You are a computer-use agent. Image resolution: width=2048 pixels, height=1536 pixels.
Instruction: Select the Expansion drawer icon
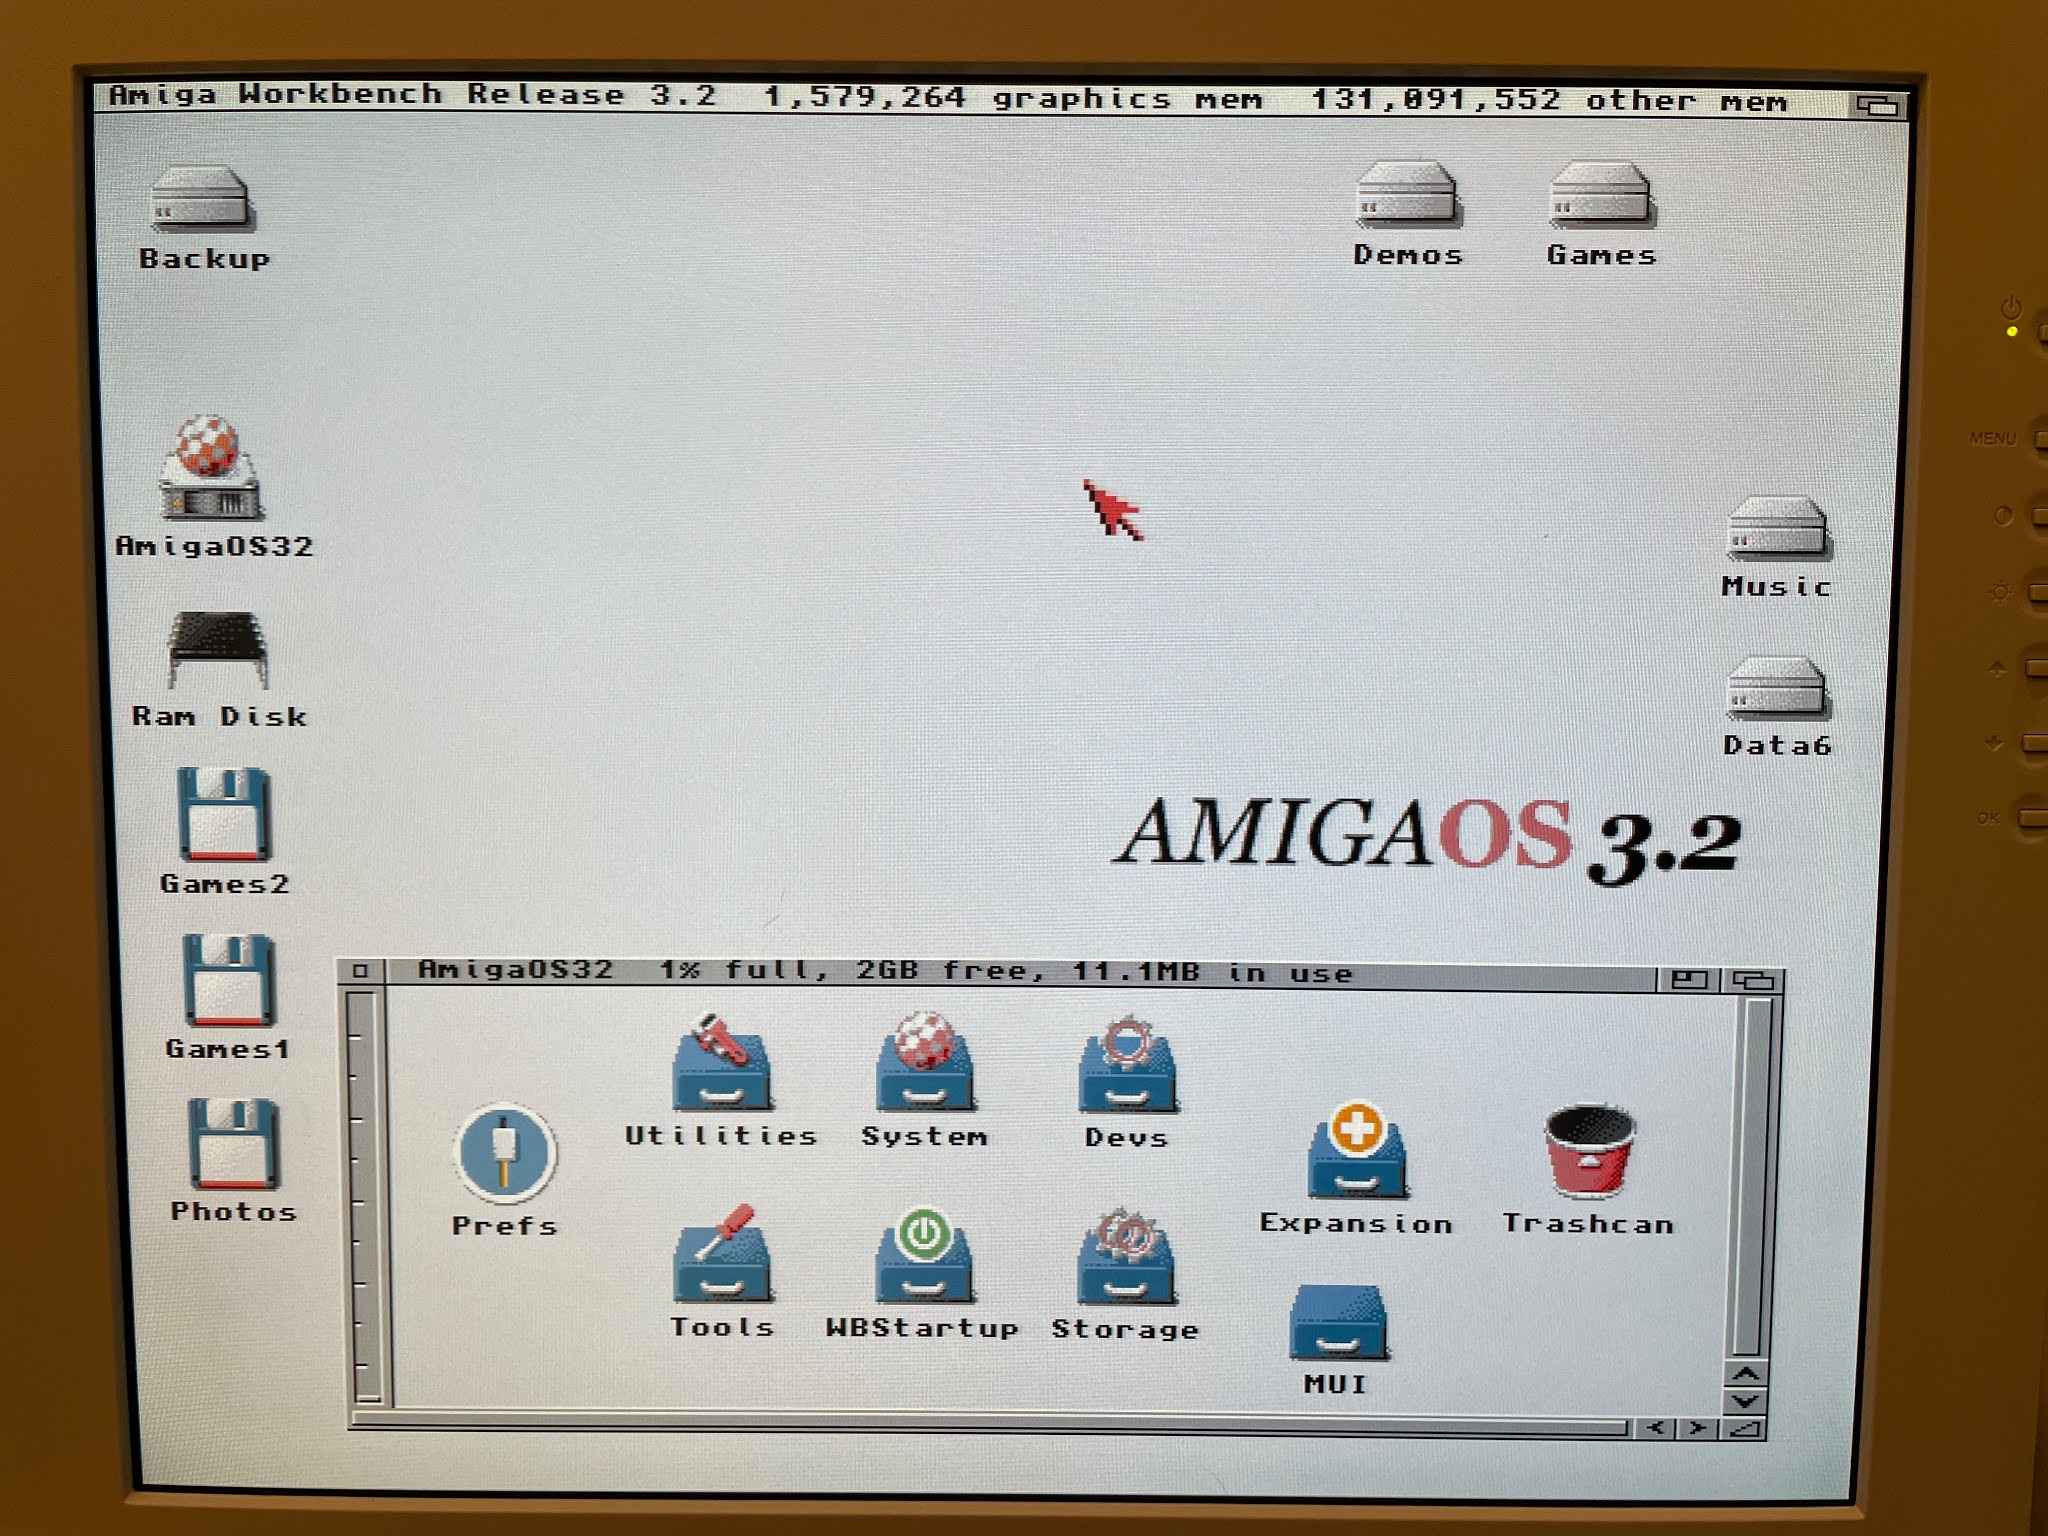tap(1356, 1150)
